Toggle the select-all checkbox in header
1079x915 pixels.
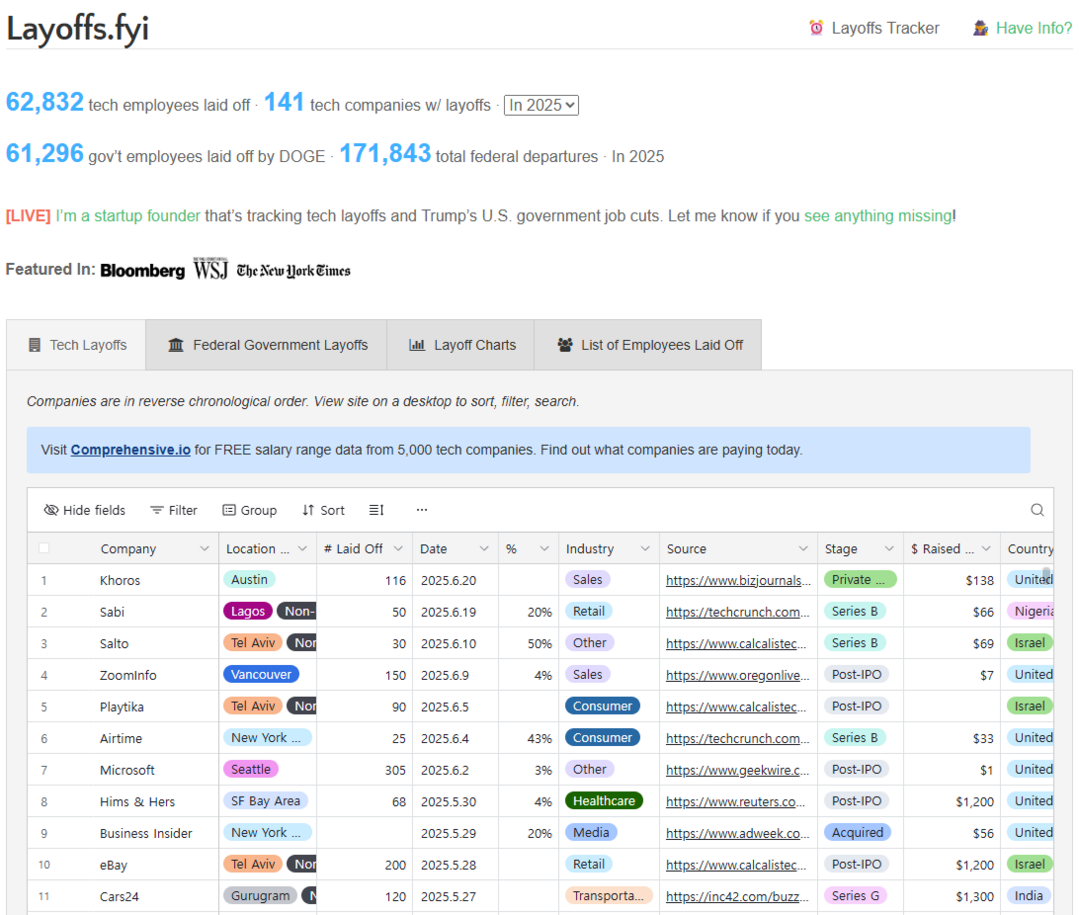point(44,548)
